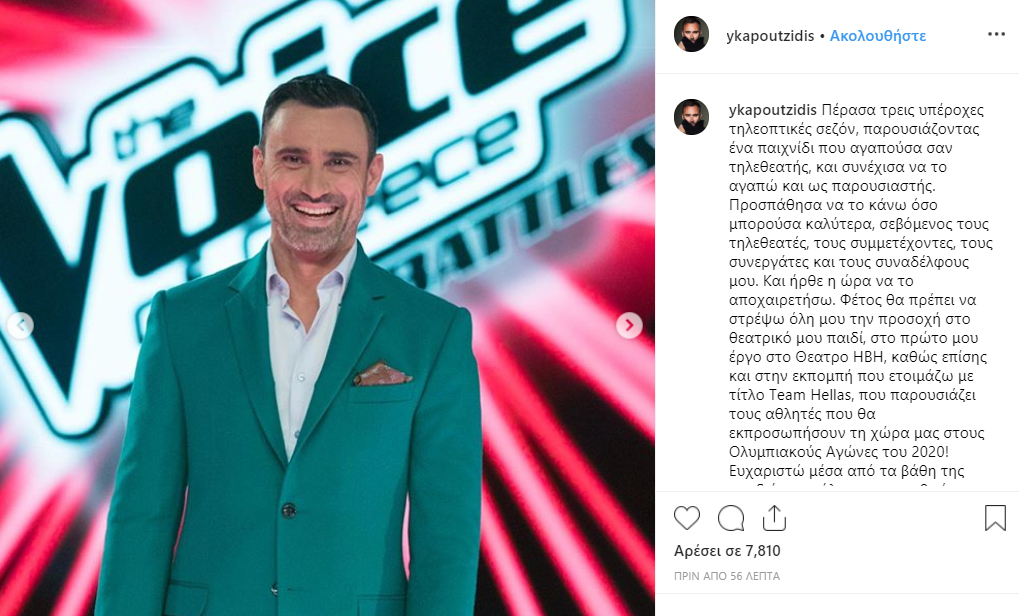The height and width of the screenshot is (616, 1019).
Task: Save the post with the bookmark icon
Action: pyautogui.click(x=995, y=518)
